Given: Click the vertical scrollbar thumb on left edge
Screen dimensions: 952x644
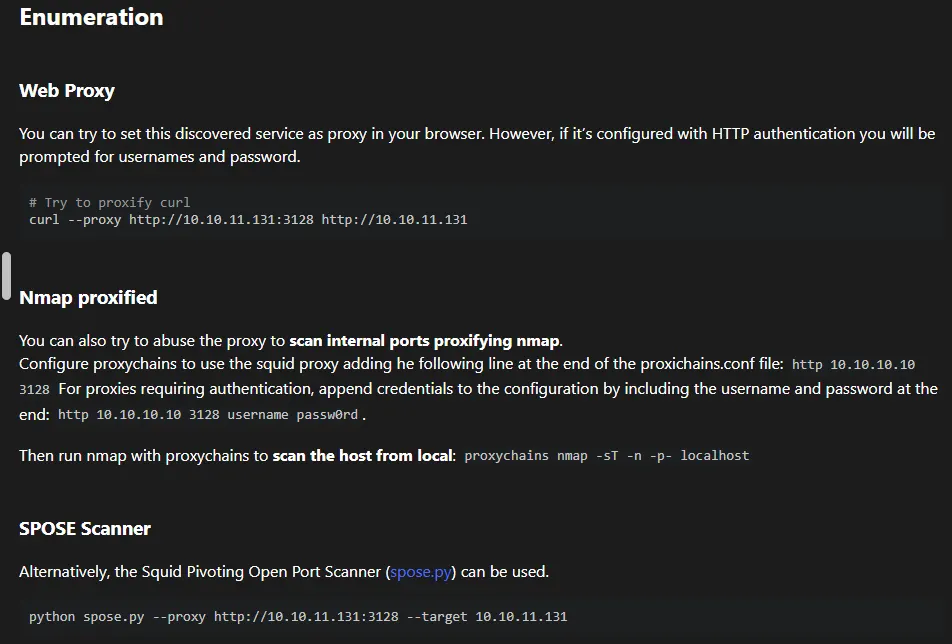Looking at the screenshot, I should [6, 276].
